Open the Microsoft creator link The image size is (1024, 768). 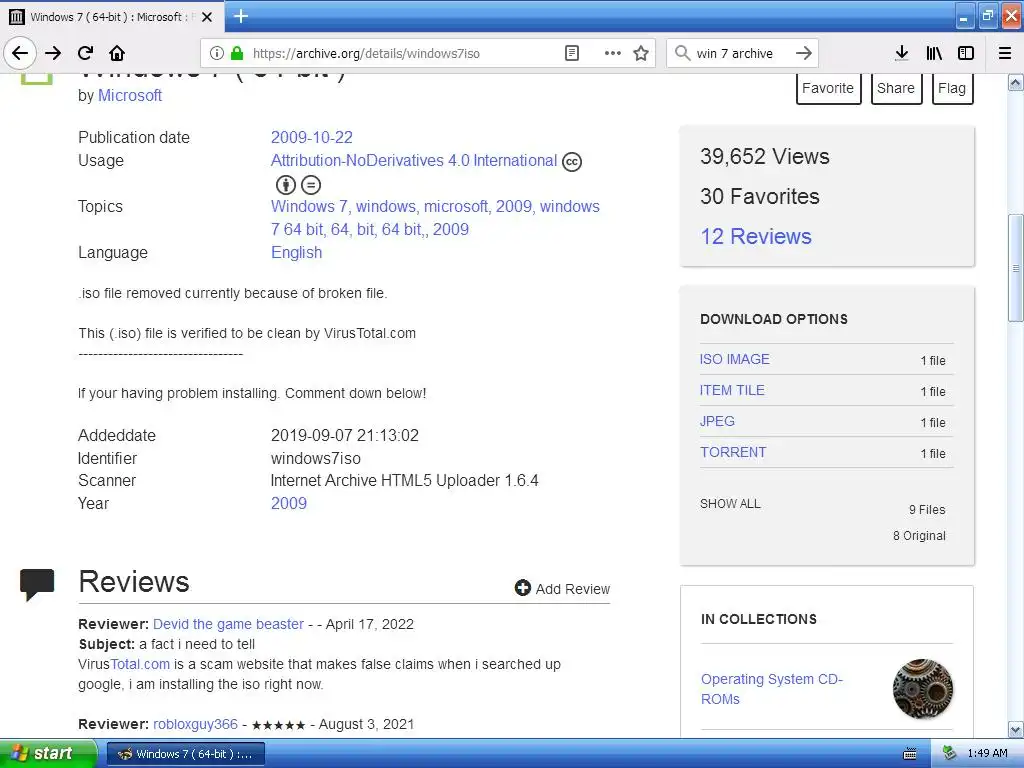pos(130,95)
